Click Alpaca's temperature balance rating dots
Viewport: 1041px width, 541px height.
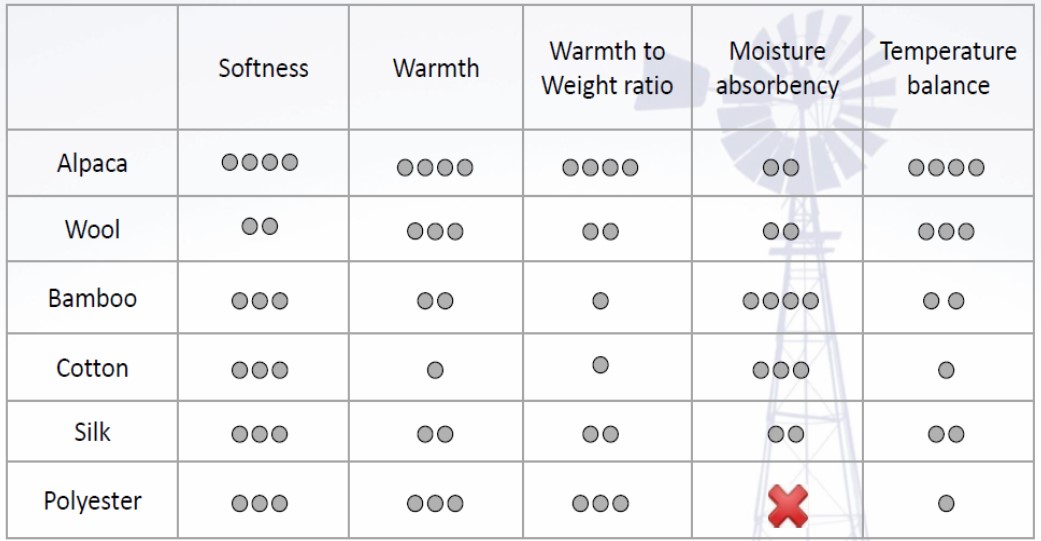(946, 168)
